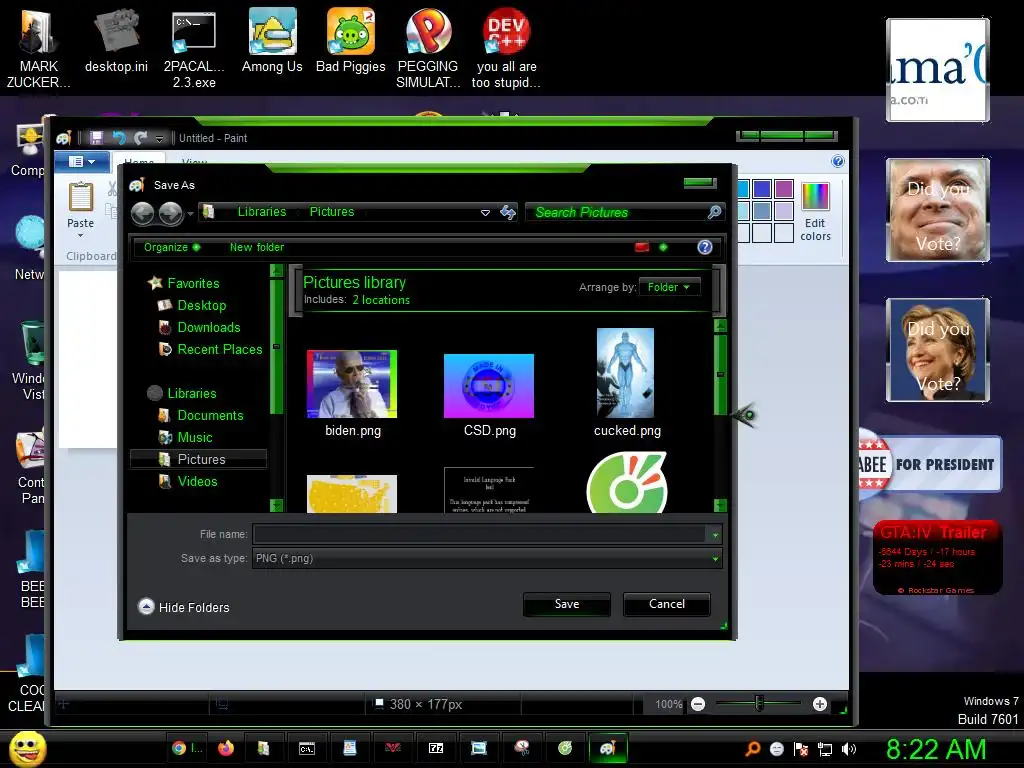1024x768 pixels.
Task: Go back using the Save As back arrow
Action: tap(143, 213)
